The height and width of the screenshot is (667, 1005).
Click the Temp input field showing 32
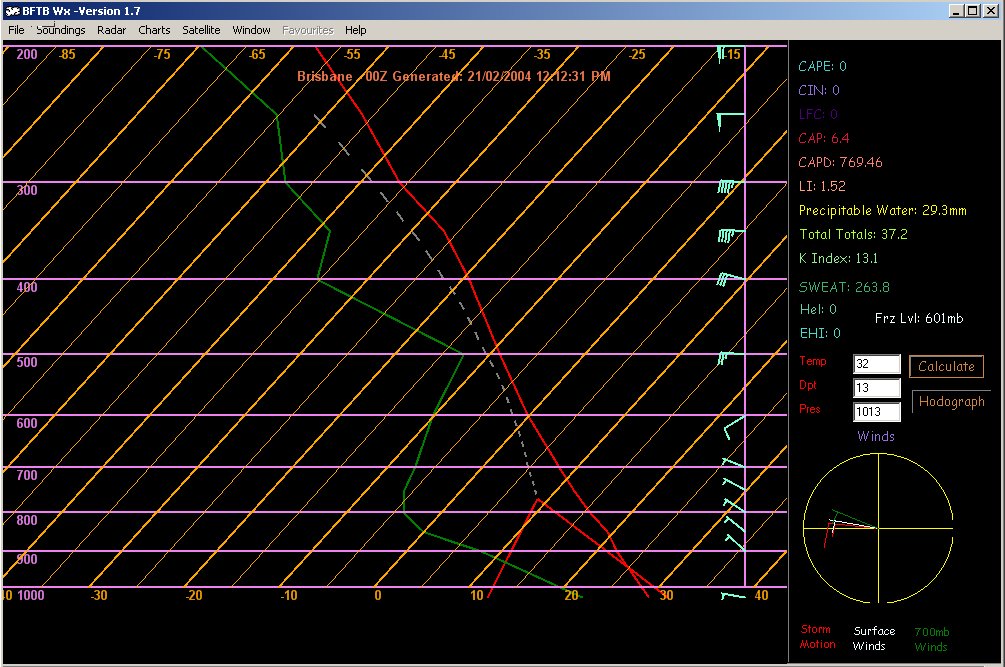tap(877, 364)
